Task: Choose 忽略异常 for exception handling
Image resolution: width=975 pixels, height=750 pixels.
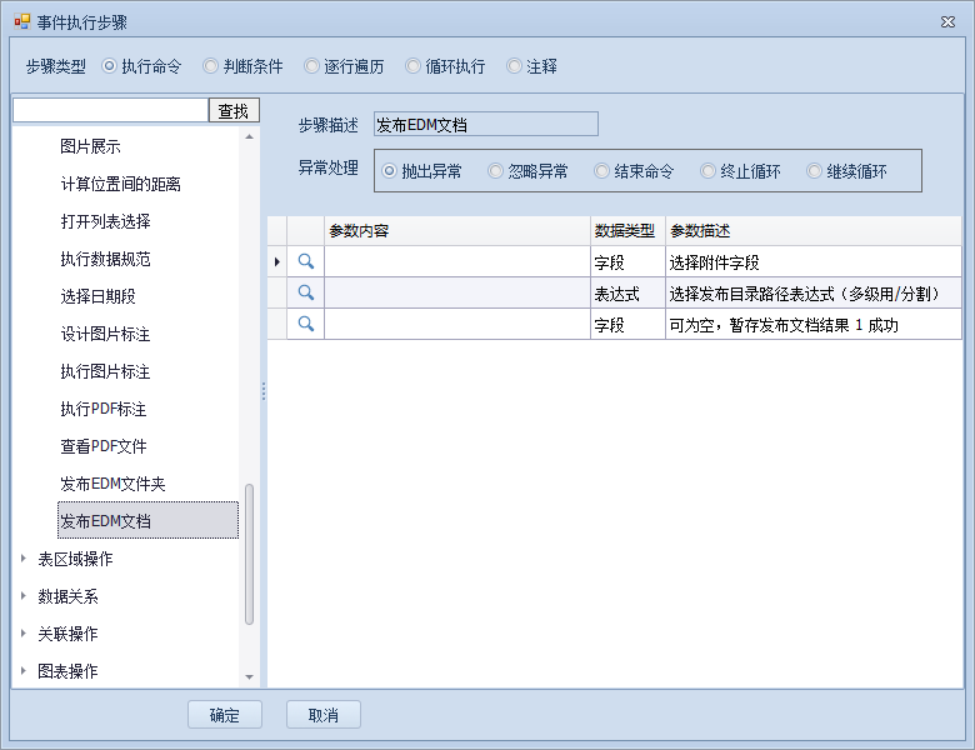Action: tap(495, 171)
